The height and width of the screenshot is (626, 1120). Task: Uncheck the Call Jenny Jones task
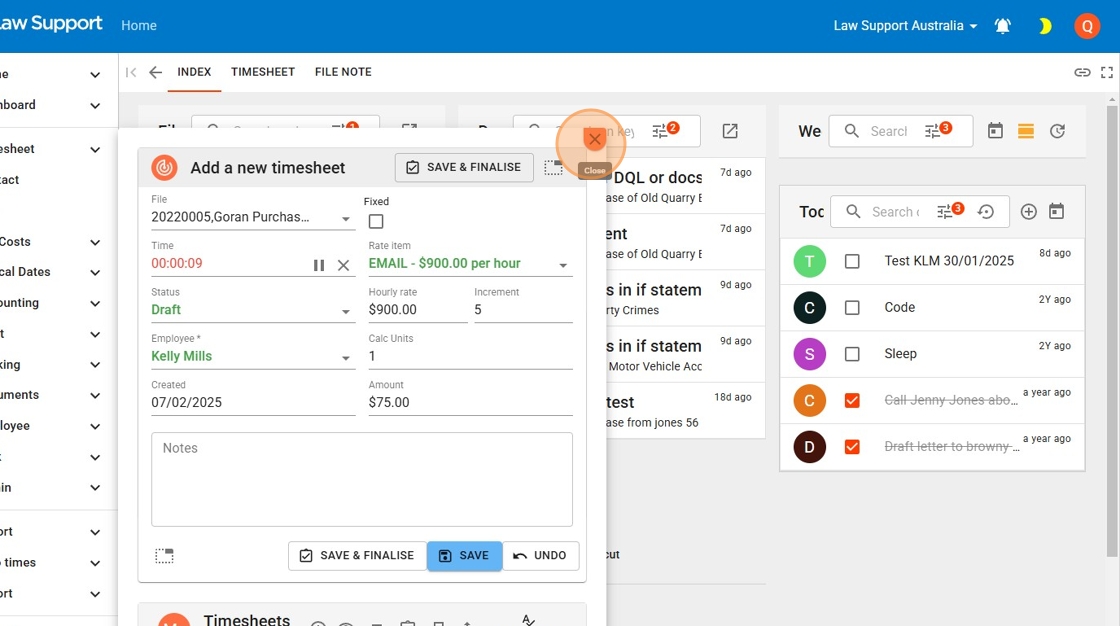tap(852, 401)
